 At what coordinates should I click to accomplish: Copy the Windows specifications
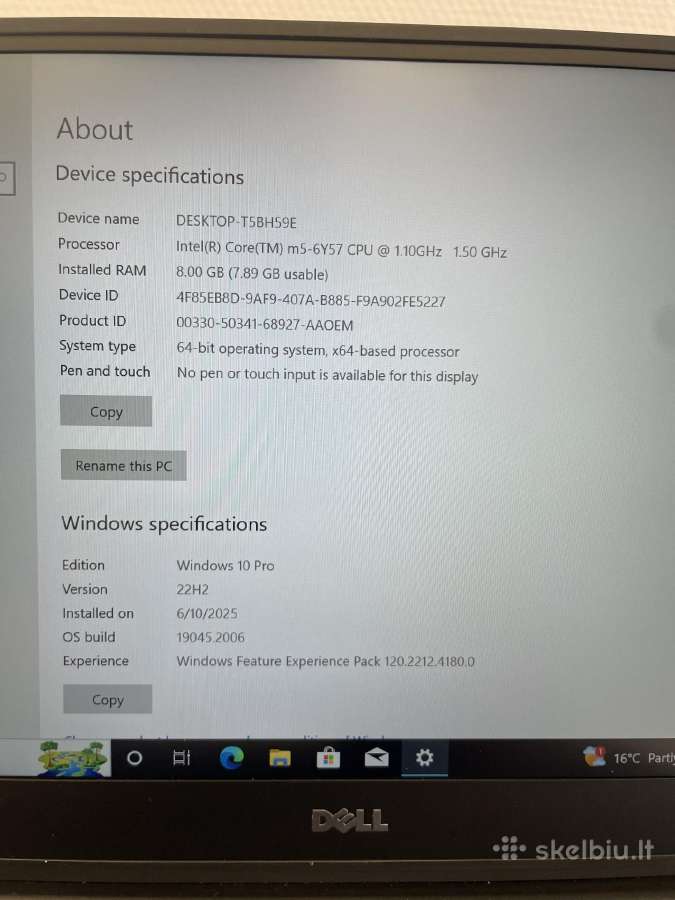(108, 700)
